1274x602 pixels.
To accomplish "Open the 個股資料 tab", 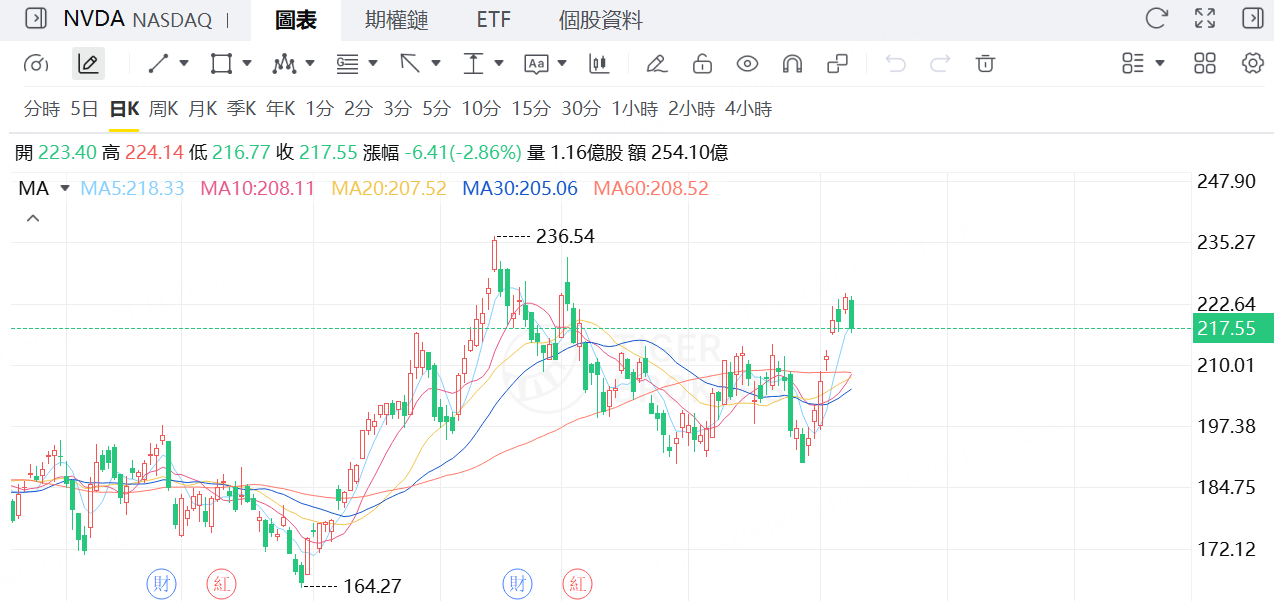I will [600, 20].
